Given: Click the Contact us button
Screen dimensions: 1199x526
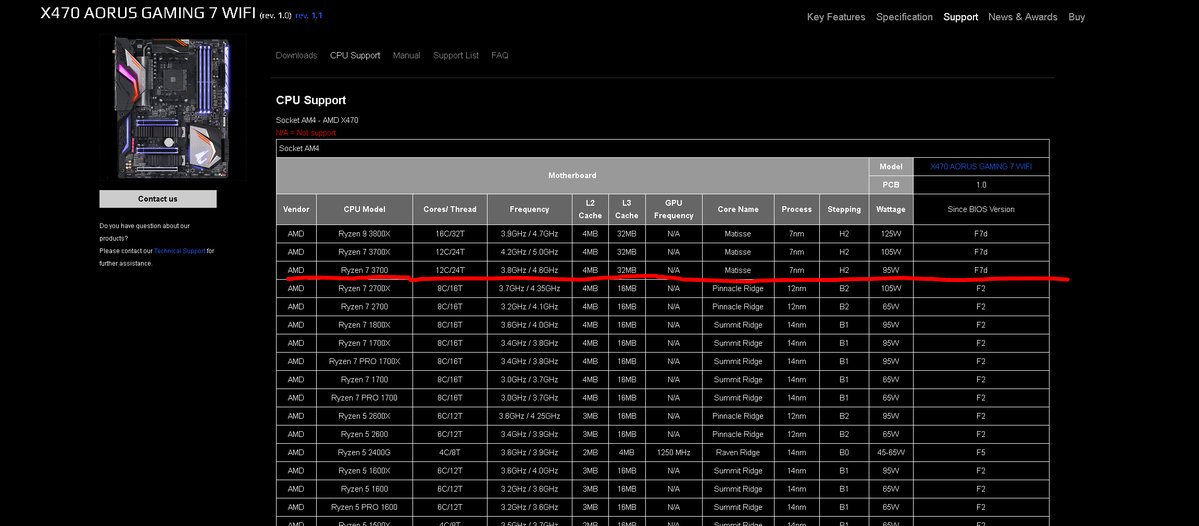Looking at the screenshot, I should 158,199.
